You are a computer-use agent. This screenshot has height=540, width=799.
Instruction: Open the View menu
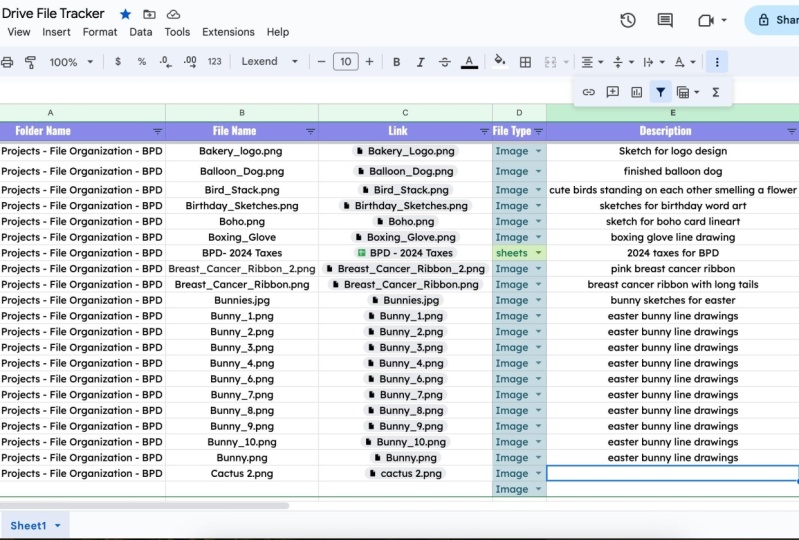tap(19, 32)
